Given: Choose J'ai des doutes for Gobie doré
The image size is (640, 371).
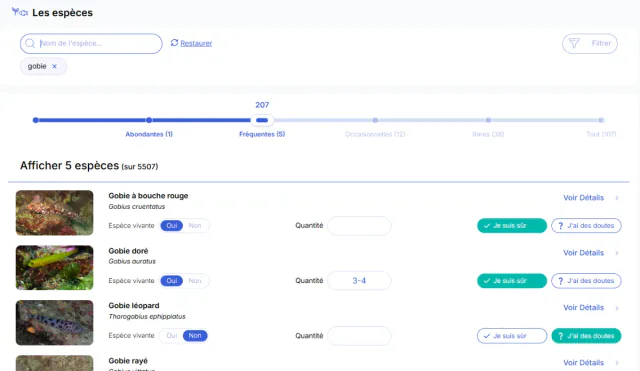Looking at the screenshot, I should [x=586, y=281].
